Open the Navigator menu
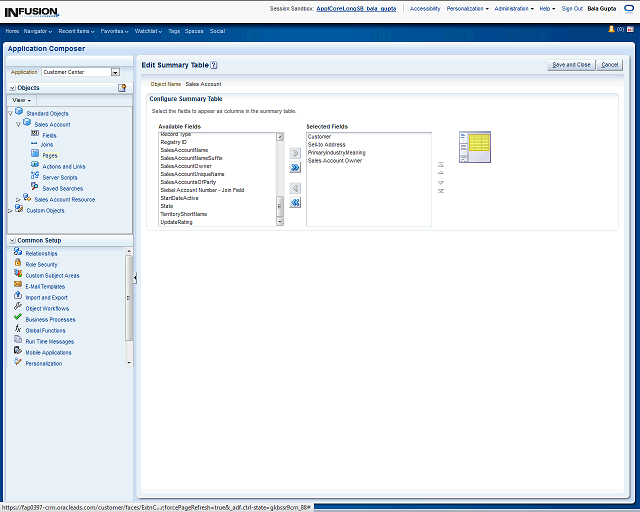640x512 pixels. (x=38, y=31)
